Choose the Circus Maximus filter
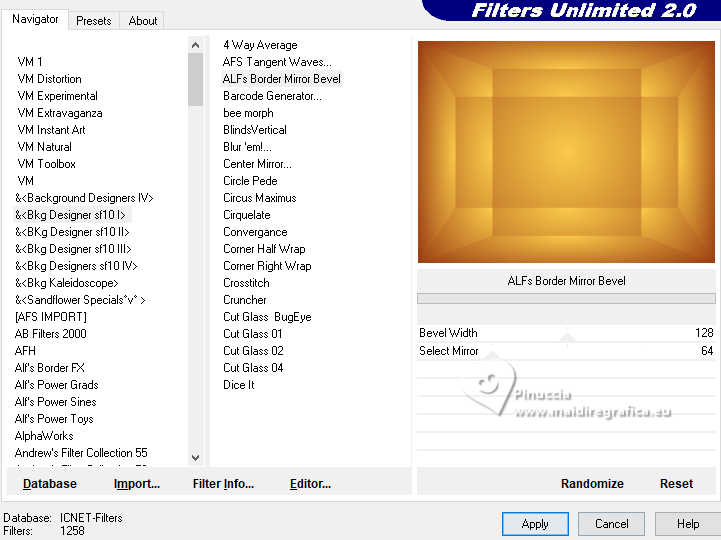This screenshot has height=540, width=721. coord(260,198)
